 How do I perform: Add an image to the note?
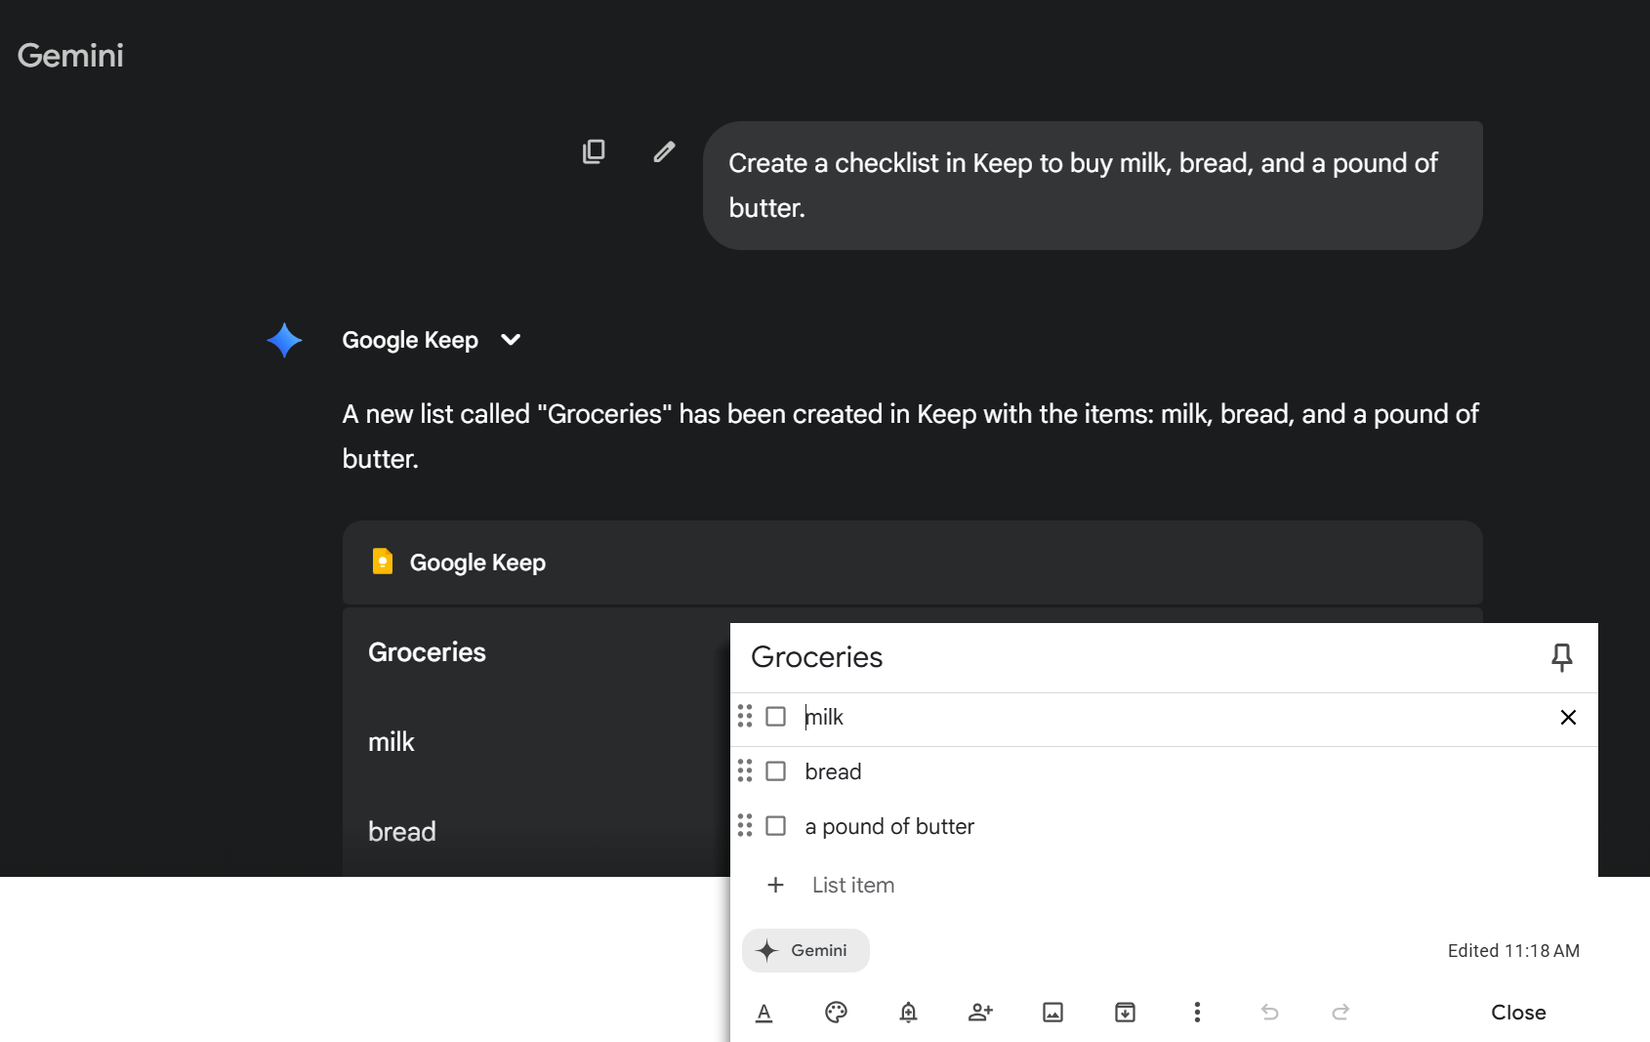1053,1012
